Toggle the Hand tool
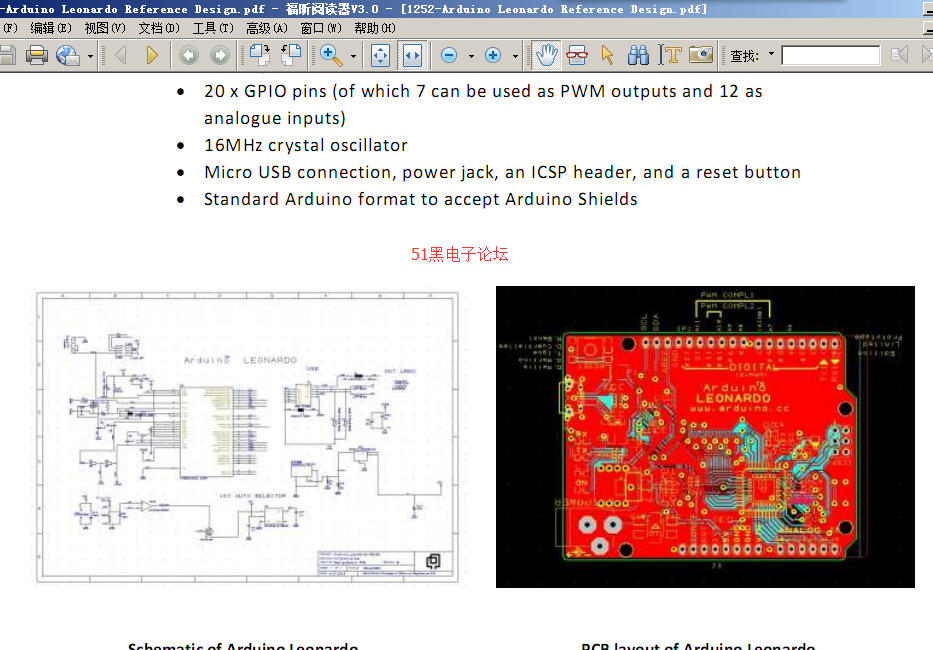Image resolution: width=933 pixels, height=650 pixels. coord(546,55)
